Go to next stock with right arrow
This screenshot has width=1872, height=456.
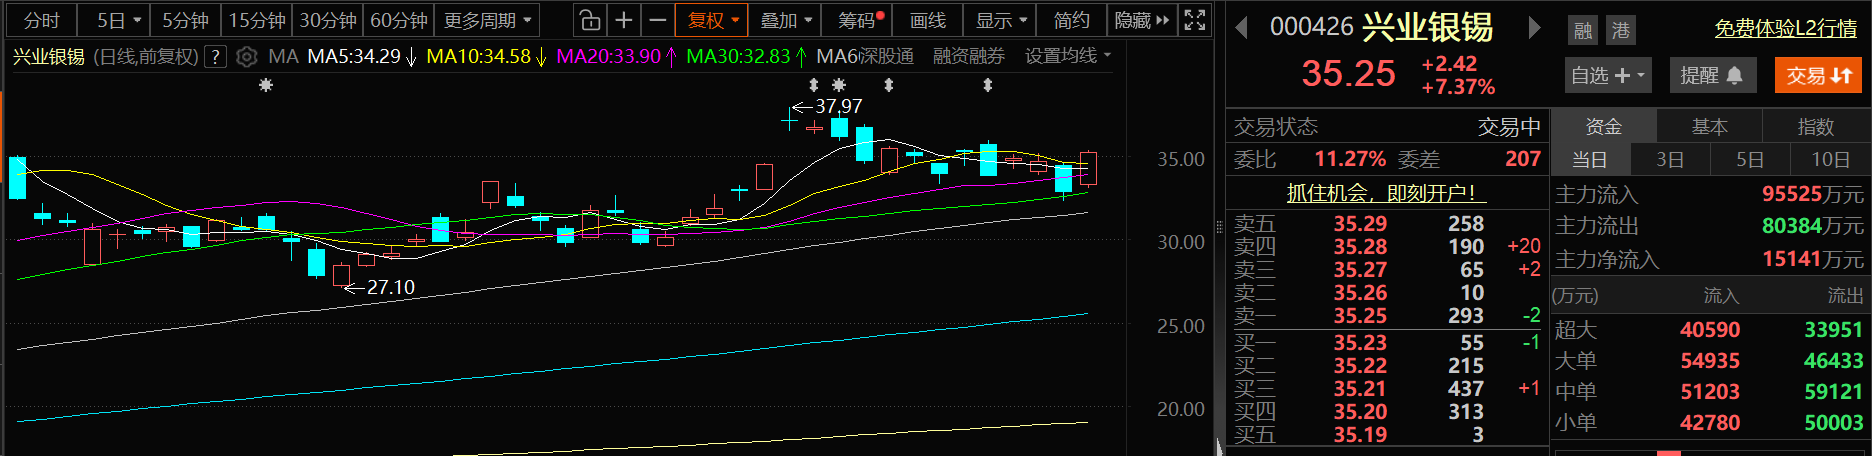[x=1534, y=28]
